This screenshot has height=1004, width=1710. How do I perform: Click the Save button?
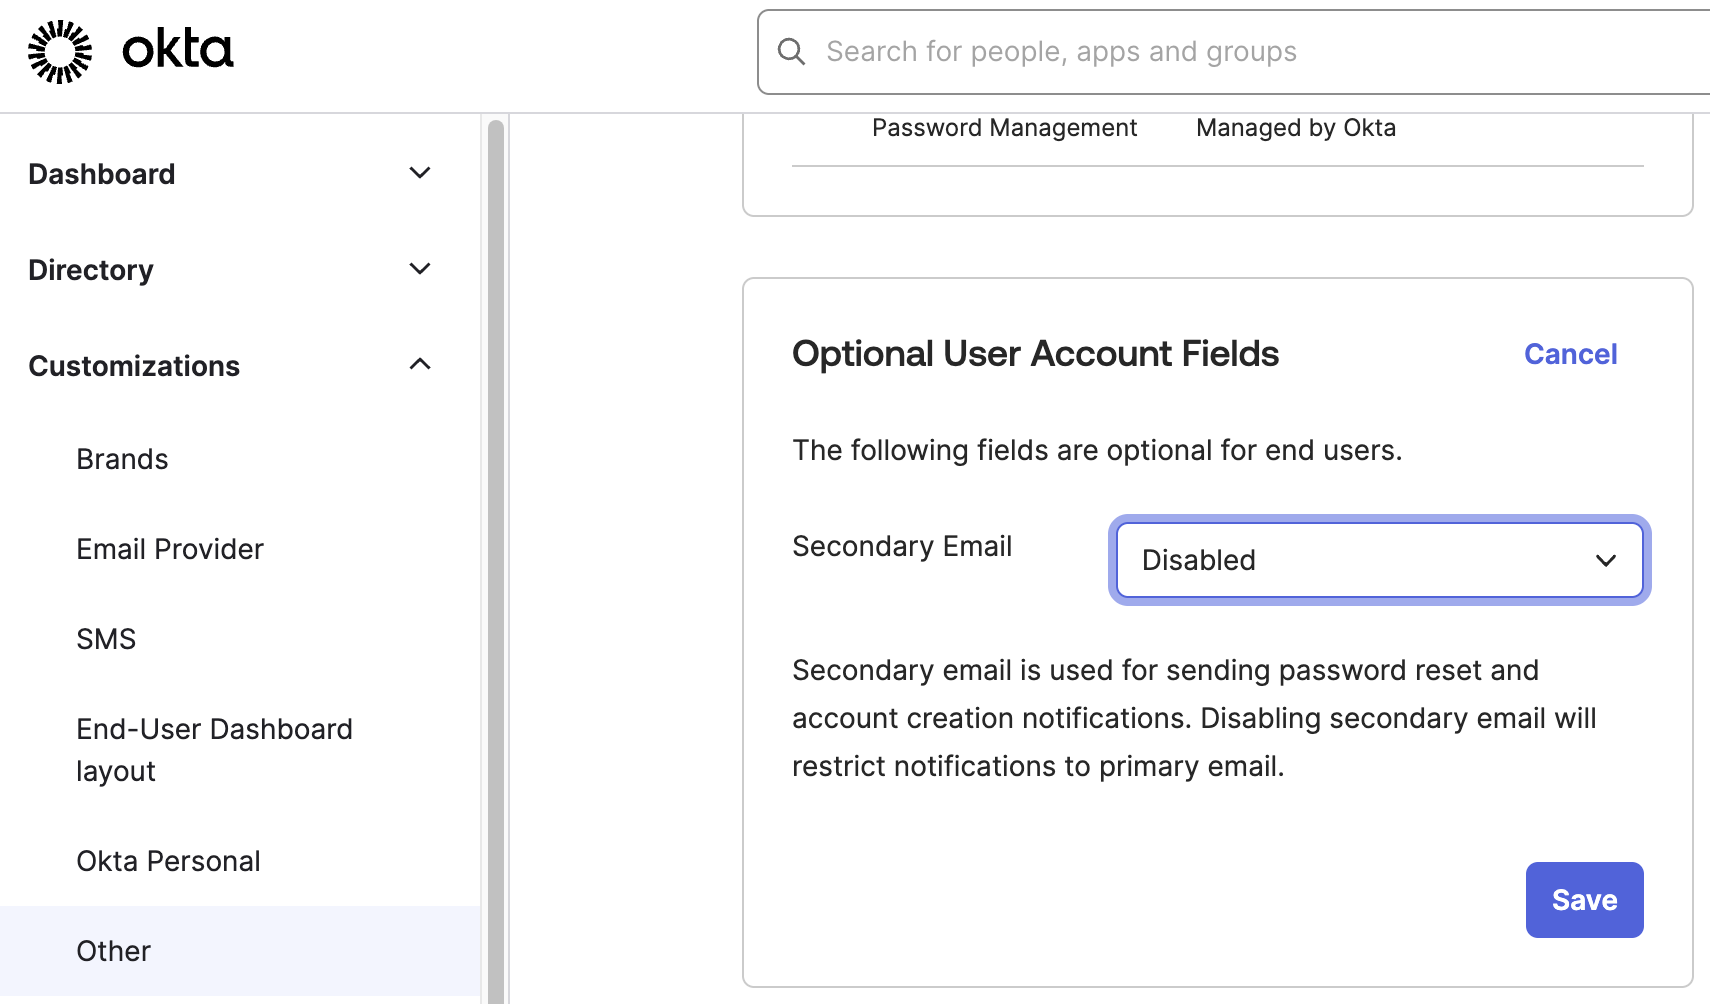point(1584,899)
